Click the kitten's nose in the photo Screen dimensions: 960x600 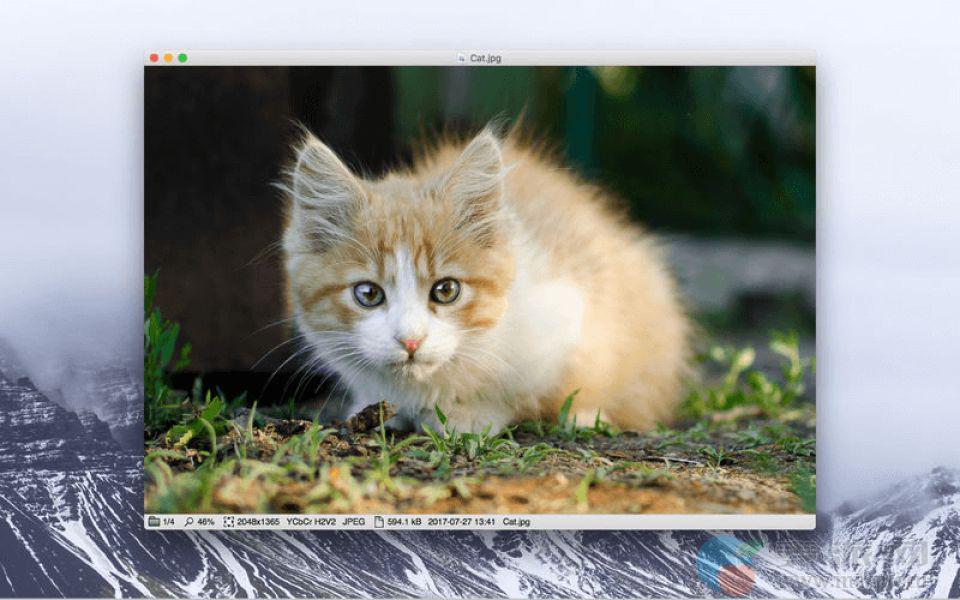411,345
